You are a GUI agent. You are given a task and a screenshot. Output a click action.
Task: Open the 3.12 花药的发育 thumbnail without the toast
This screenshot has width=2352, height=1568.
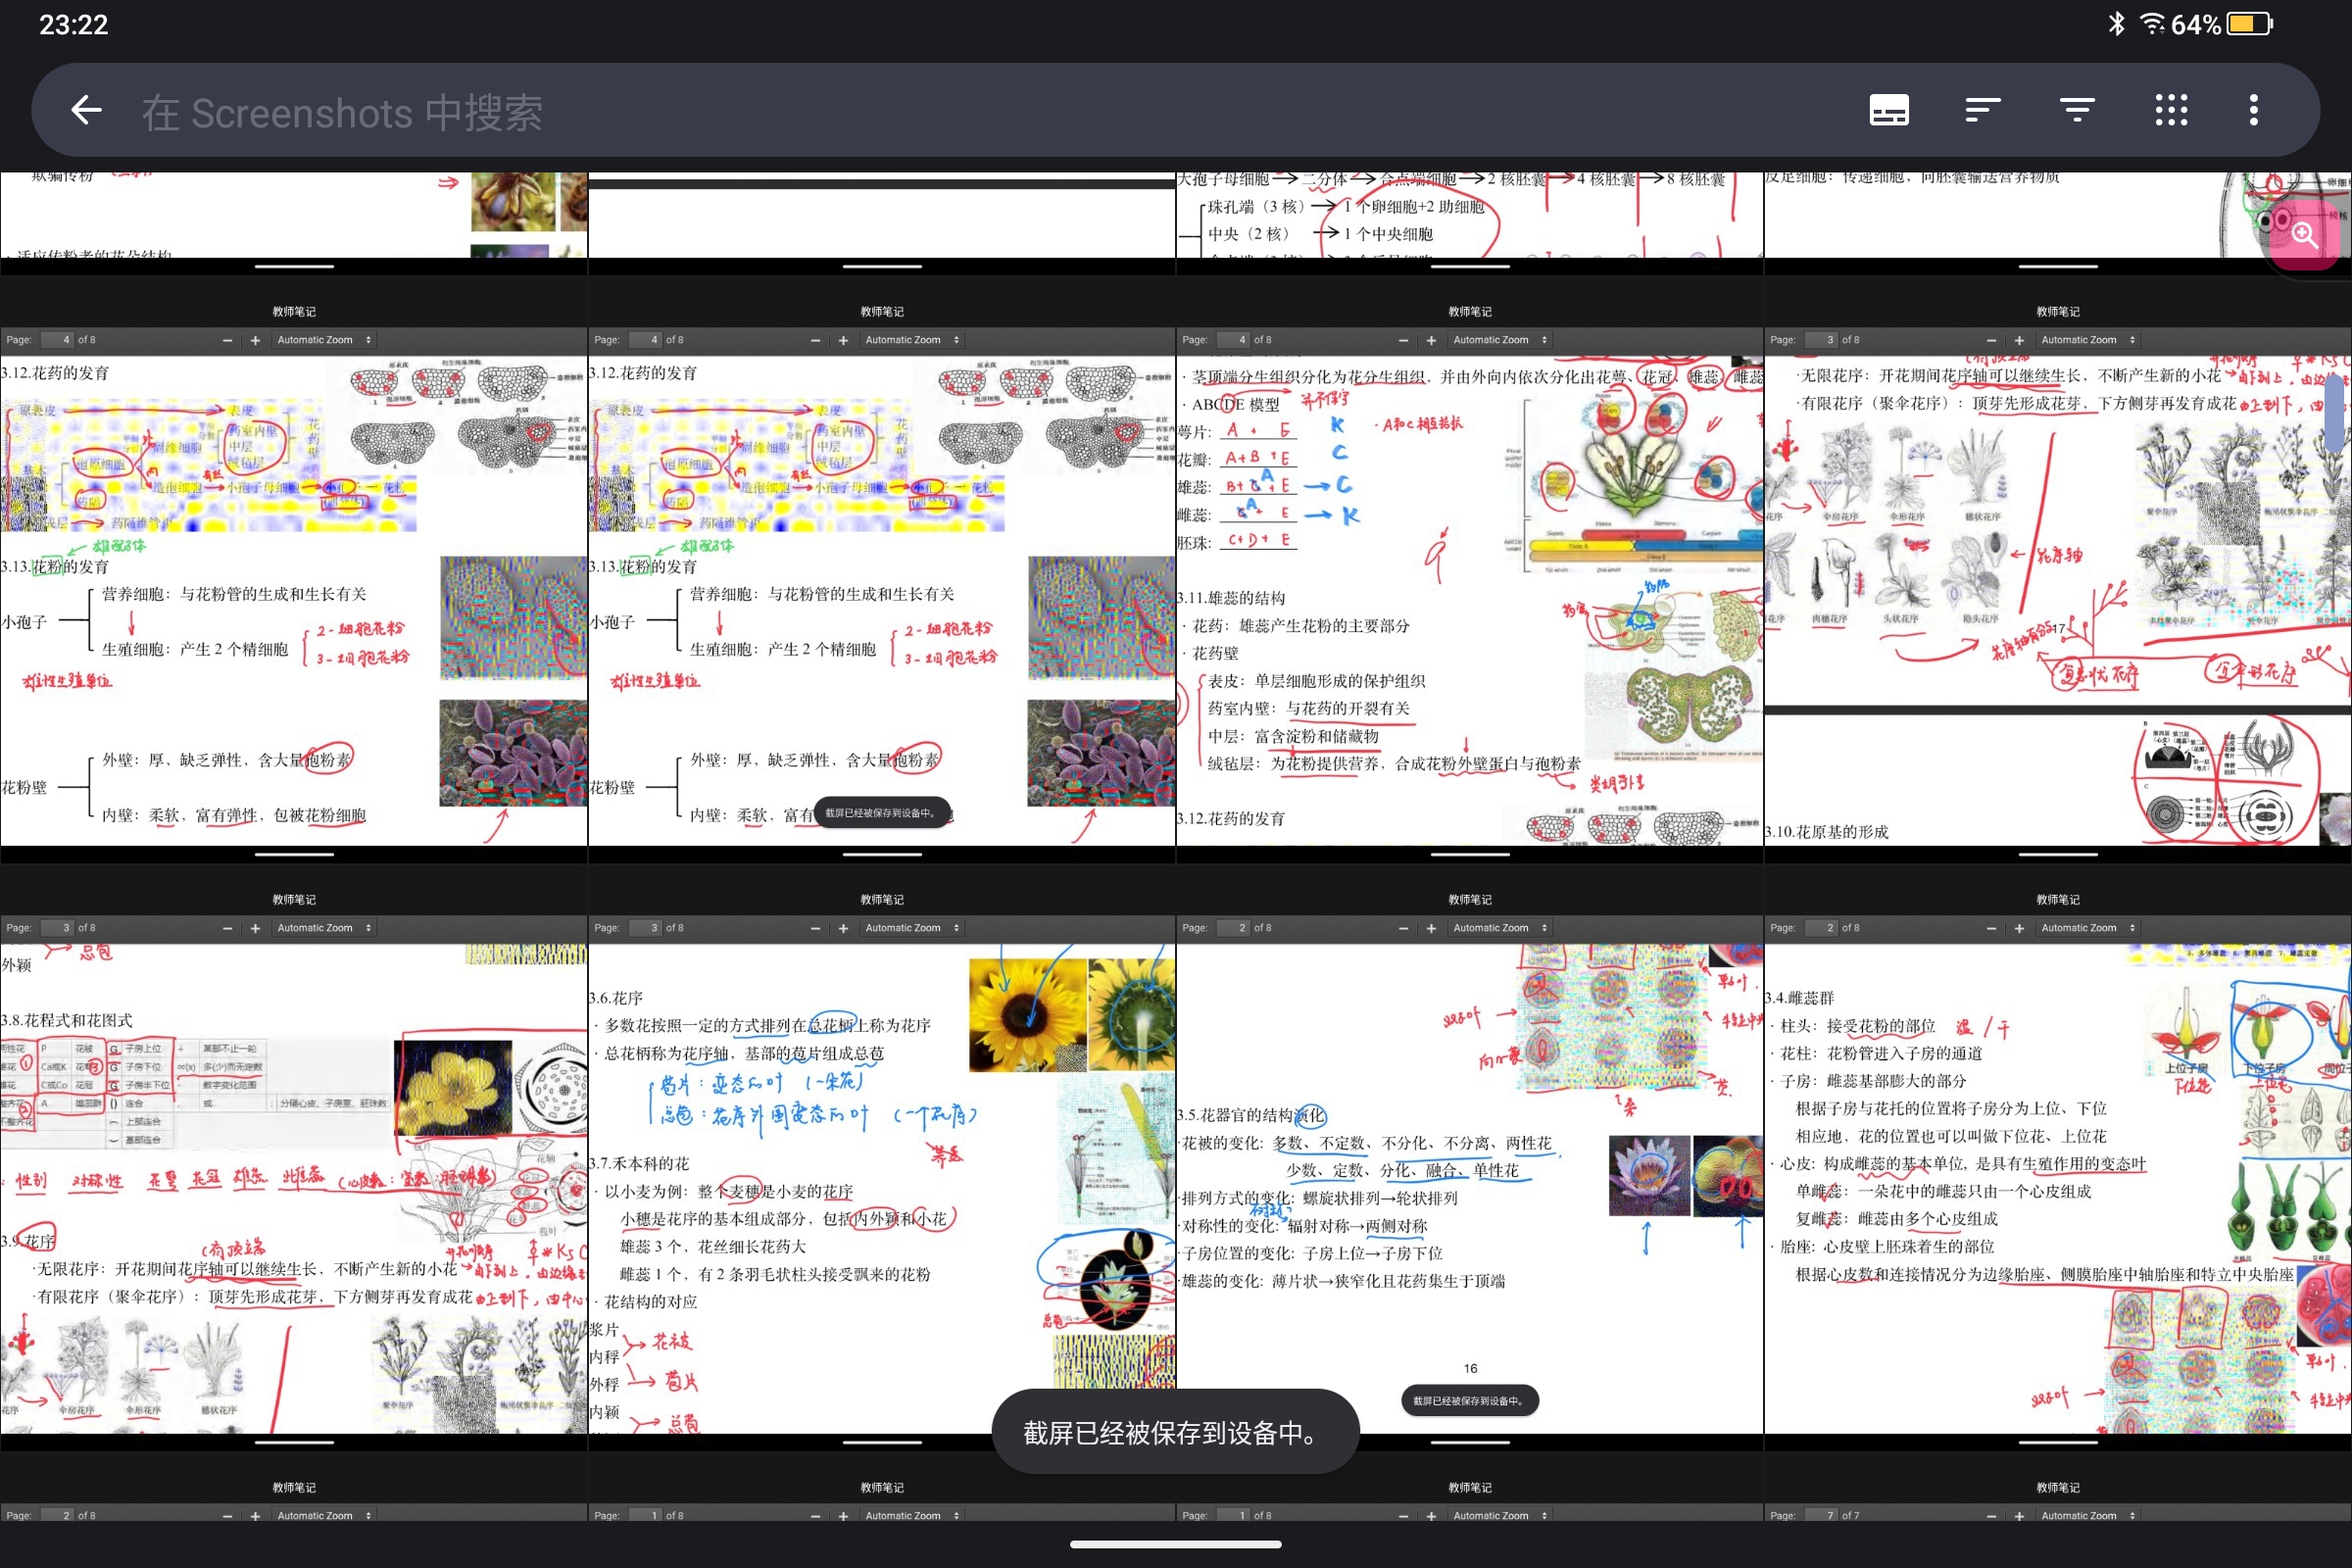pyautogui.click(x=294, y=570)
